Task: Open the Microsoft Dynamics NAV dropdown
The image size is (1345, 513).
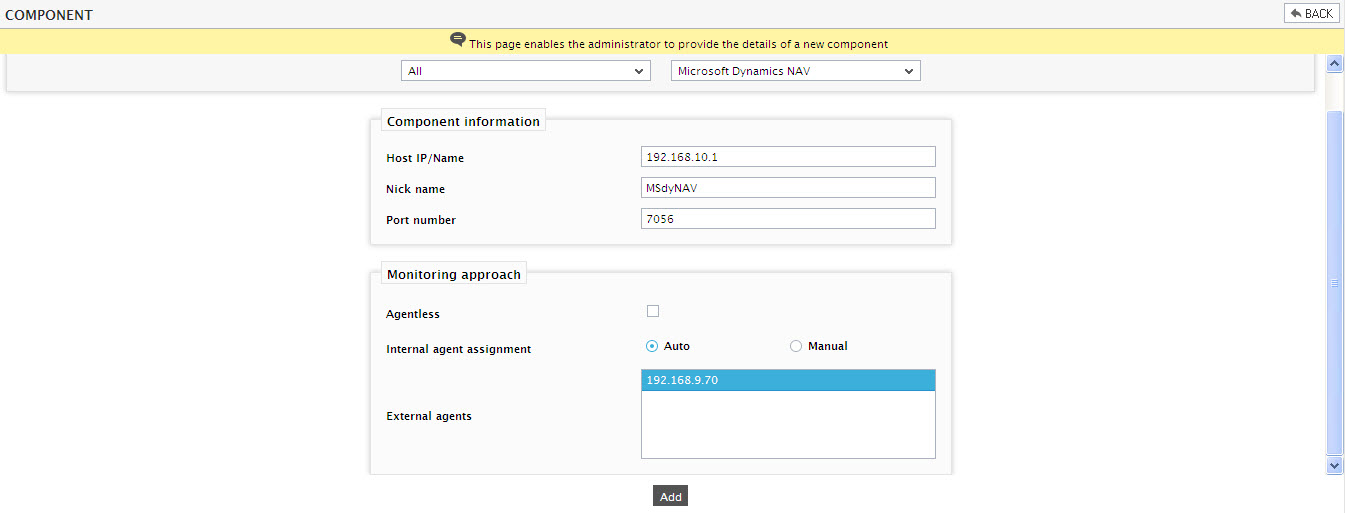Action: point(795,71)
